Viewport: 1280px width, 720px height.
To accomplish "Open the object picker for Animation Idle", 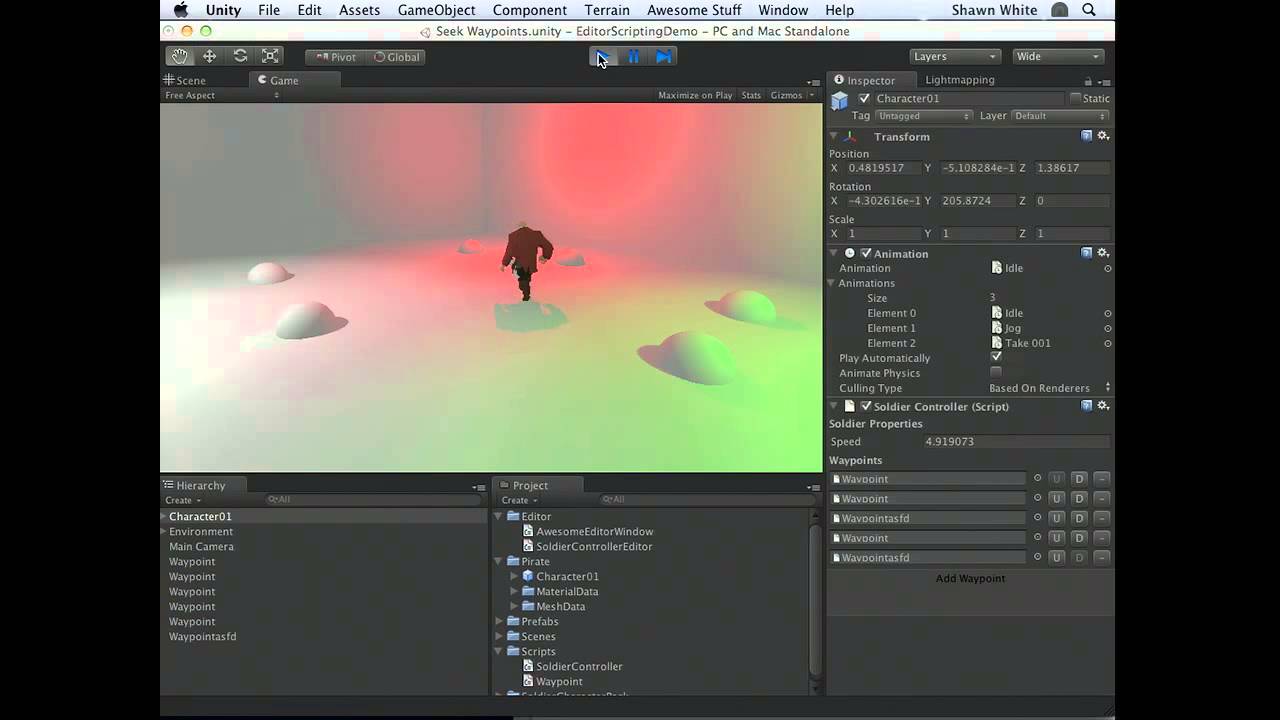I will 1107,268.
